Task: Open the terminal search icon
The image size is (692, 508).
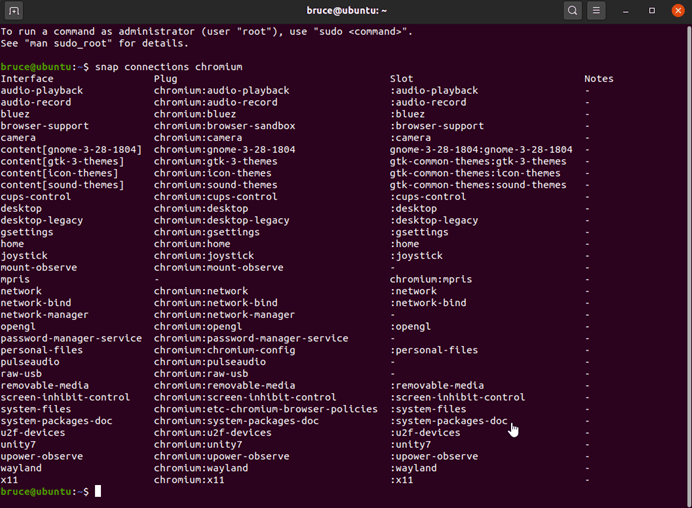Action: (572, 11)
